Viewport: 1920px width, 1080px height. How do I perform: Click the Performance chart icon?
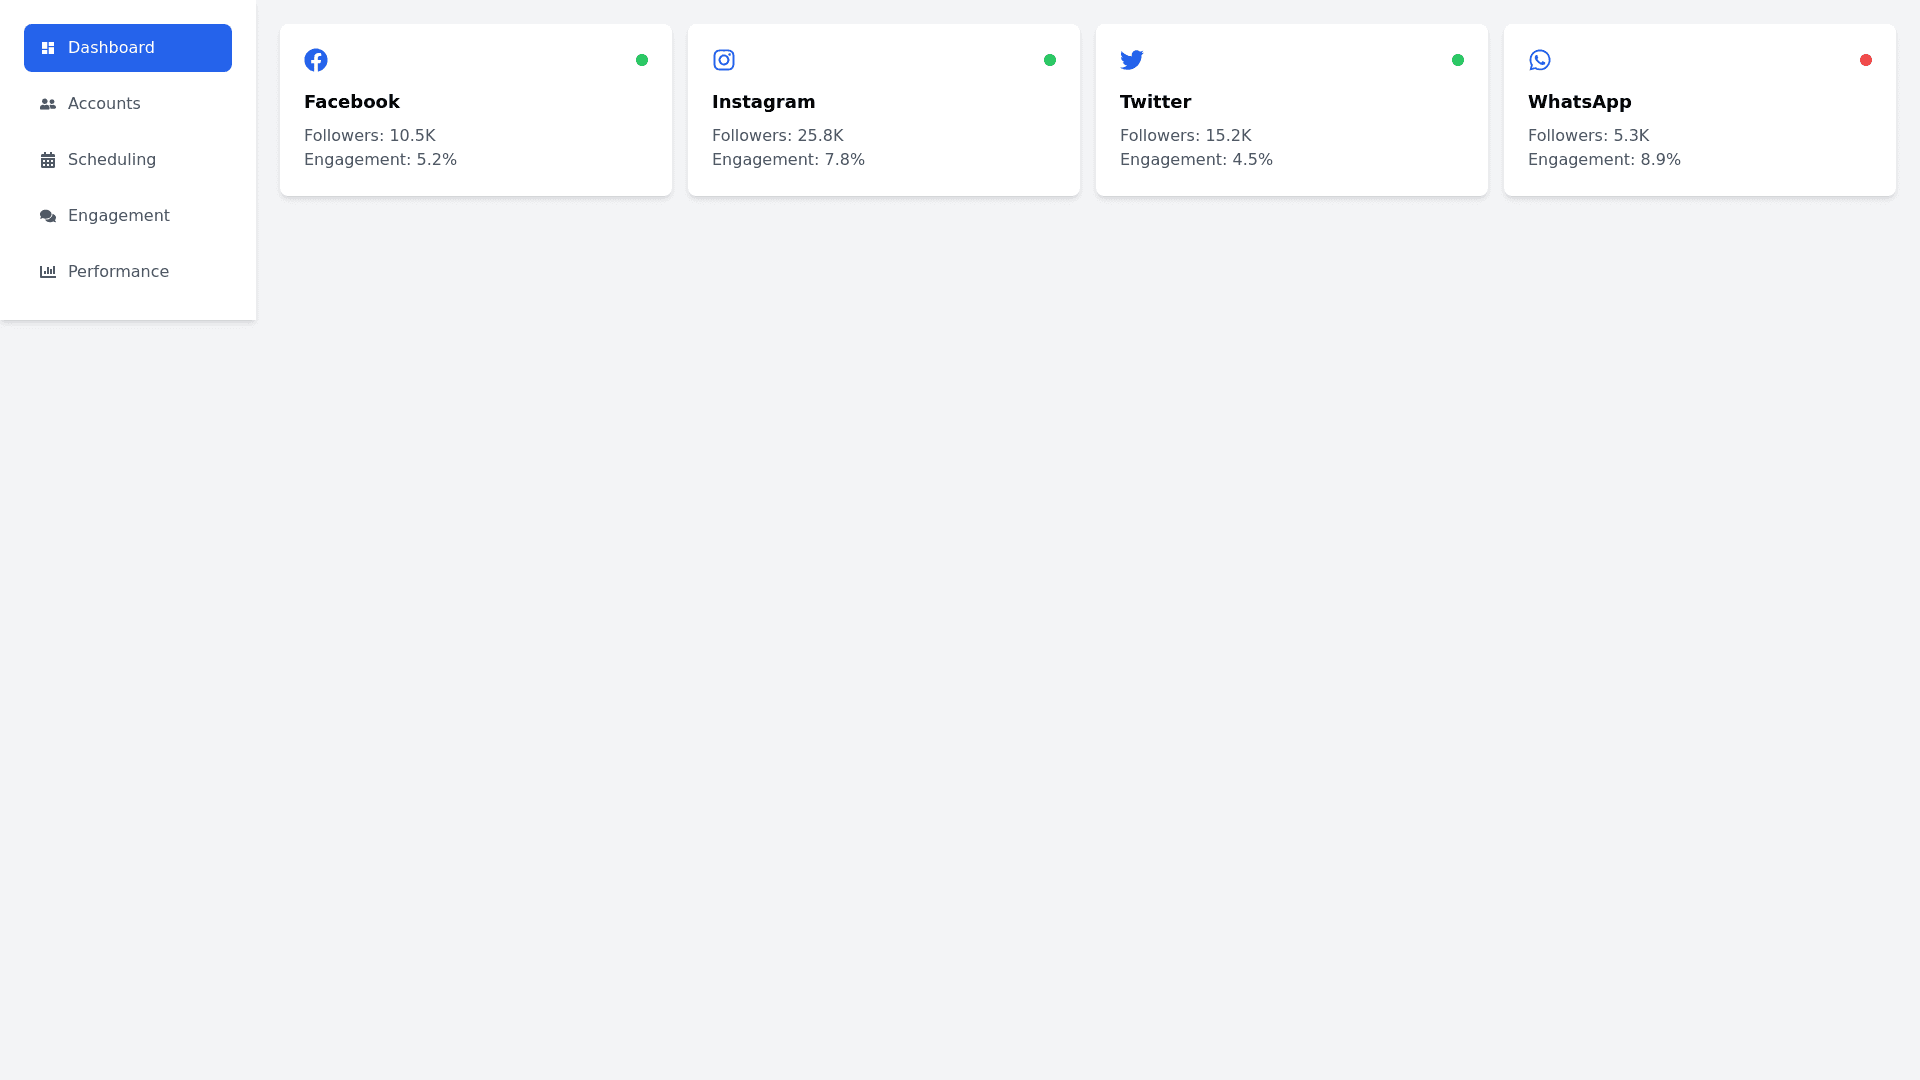[48, 272]
